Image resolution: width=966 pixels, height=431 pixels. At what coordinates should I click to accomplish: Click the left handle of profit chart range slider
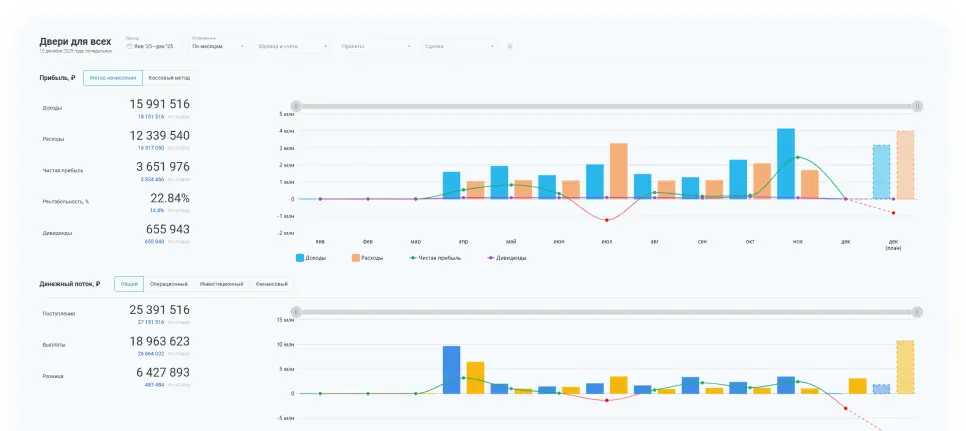(x=295, y=106)
